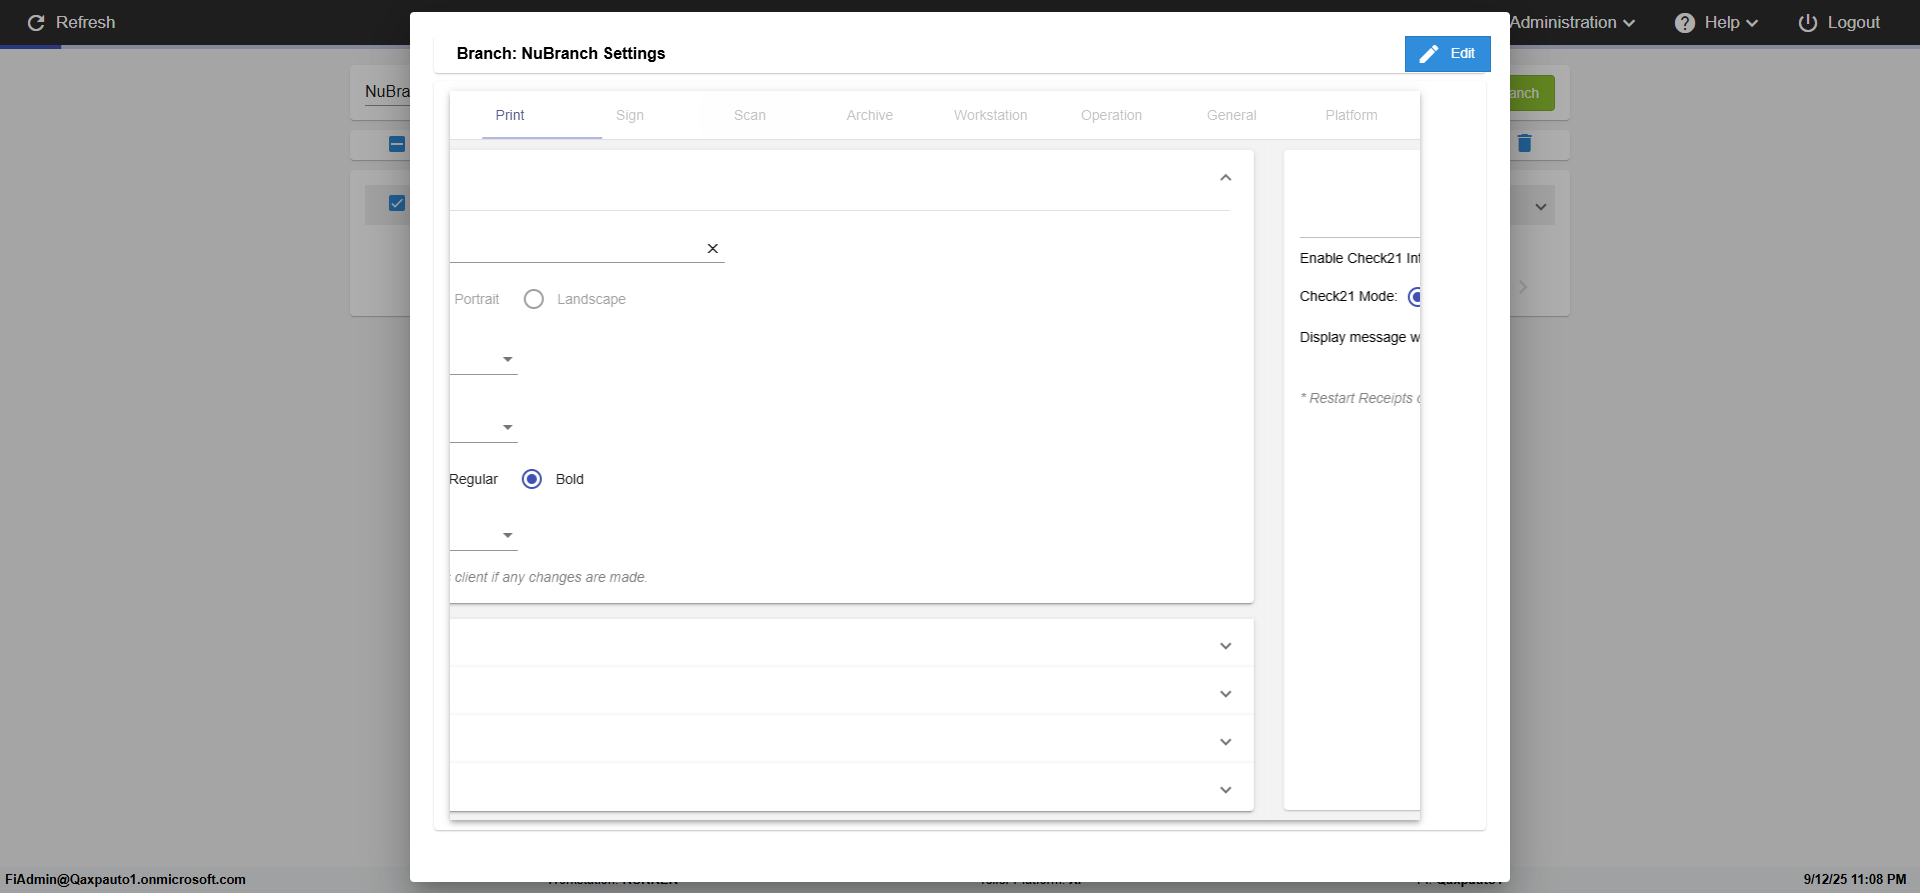This screenshot has width=1920, height=893.
Task: Click the pencil Edit button
Action: point(1447,54)
